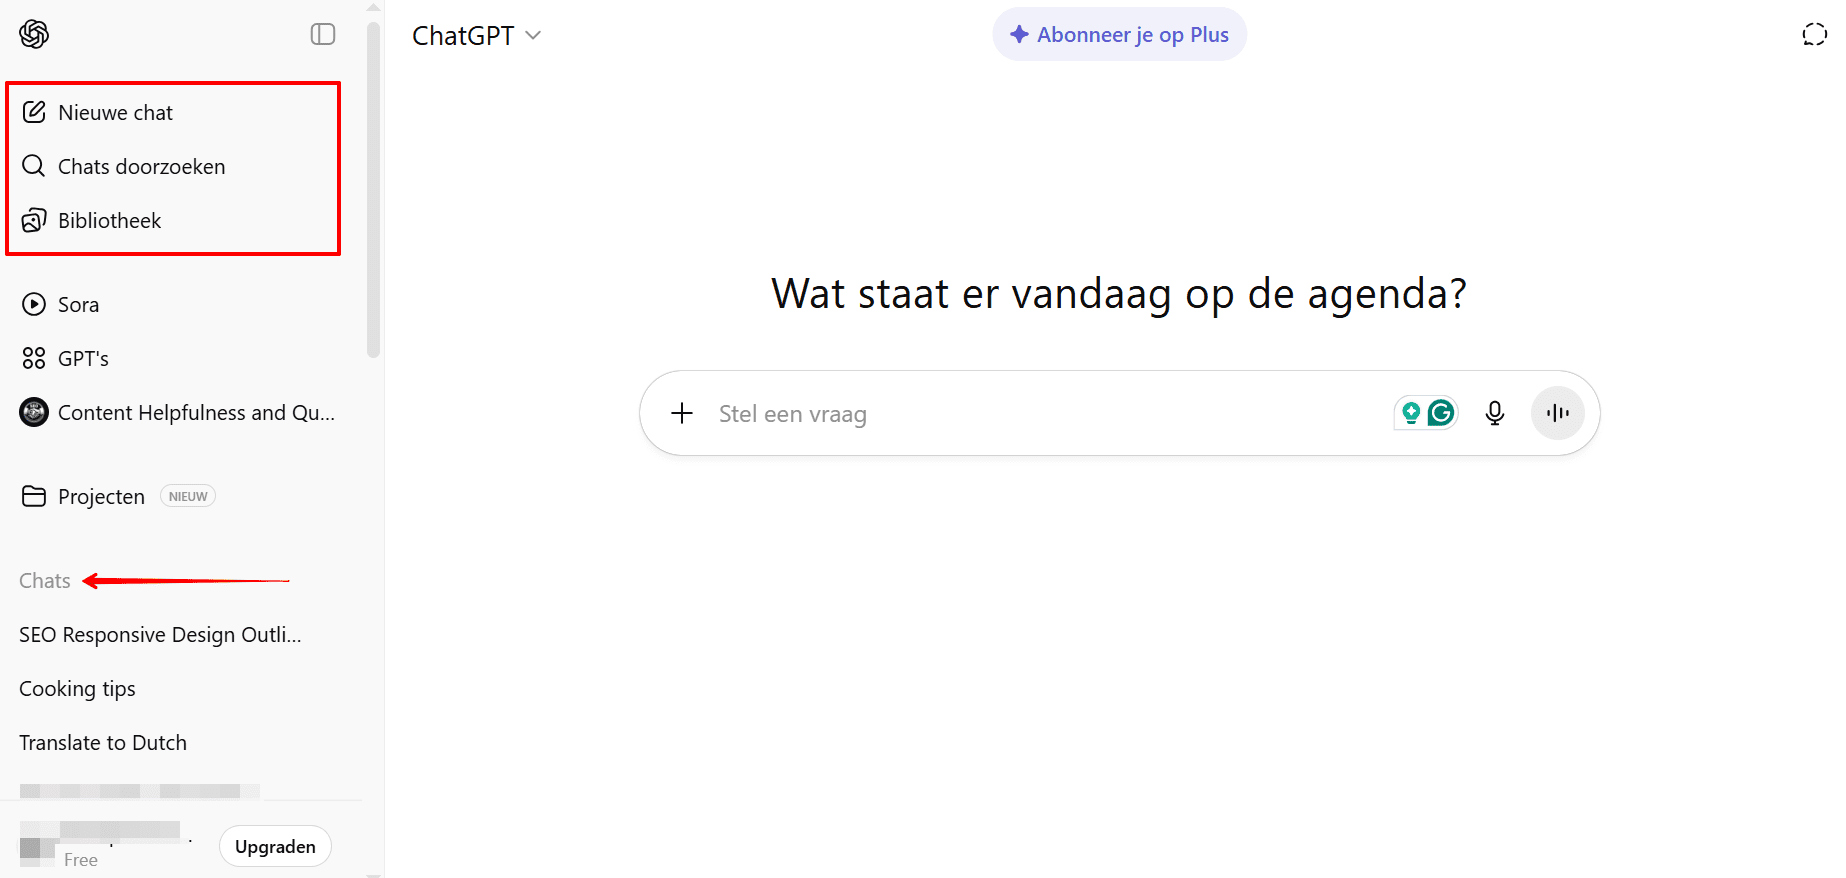Click the plus attach button in prompt

coord(682,413)
